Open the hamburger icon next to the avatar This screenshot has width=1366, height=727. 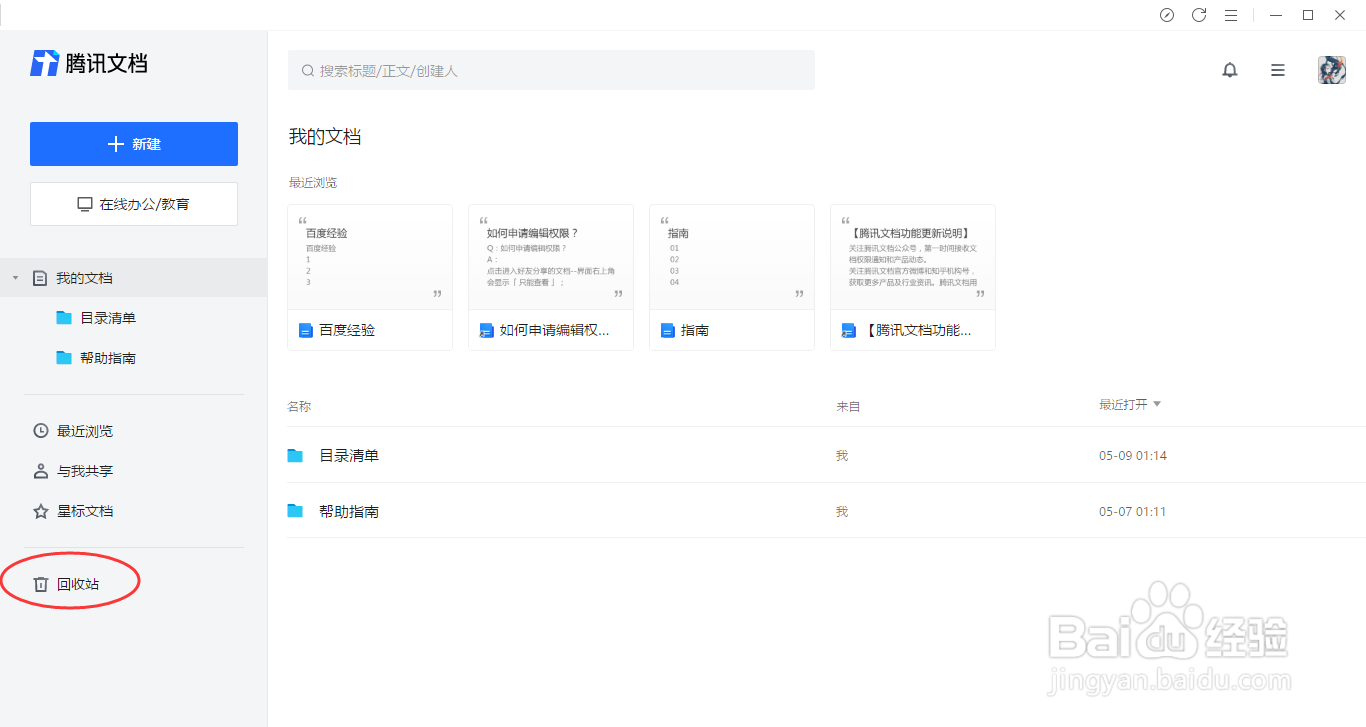(1277, 70)
